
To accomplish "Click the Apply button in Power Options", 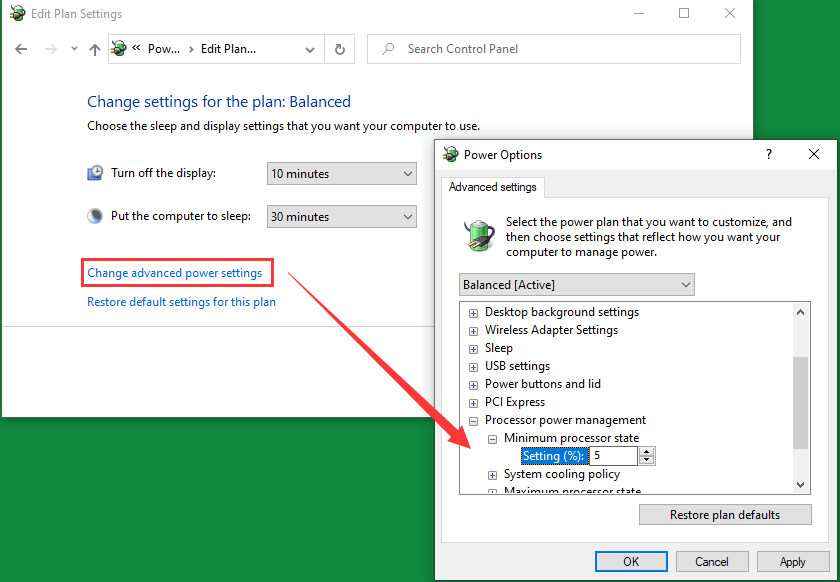I will [x=792, y=561].
